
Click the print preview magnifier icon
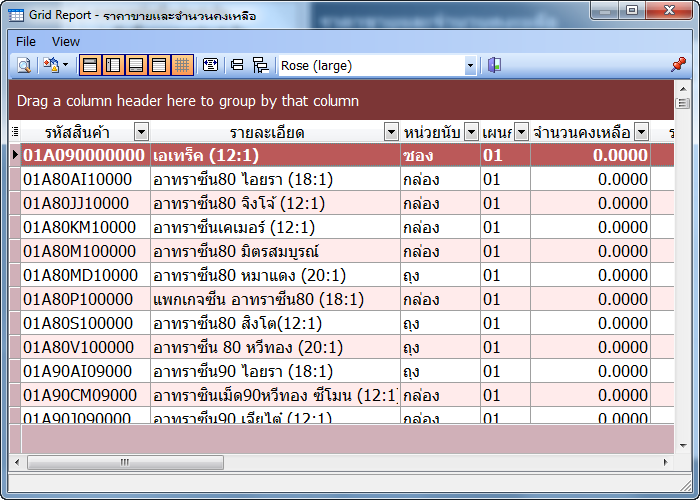tap(23, 65)
